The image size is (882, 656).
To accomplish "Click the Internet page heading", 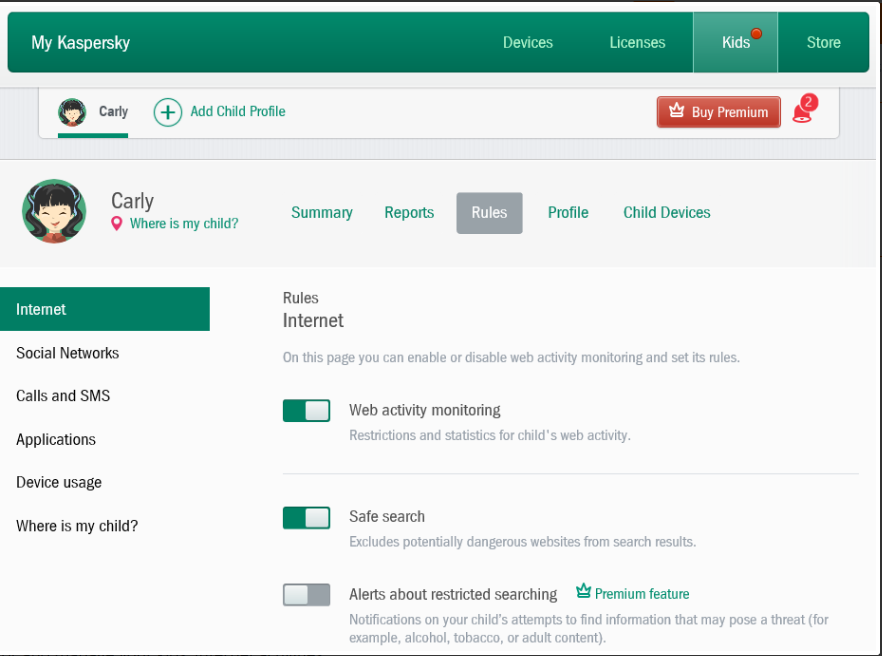I will [x=313, y=321].
